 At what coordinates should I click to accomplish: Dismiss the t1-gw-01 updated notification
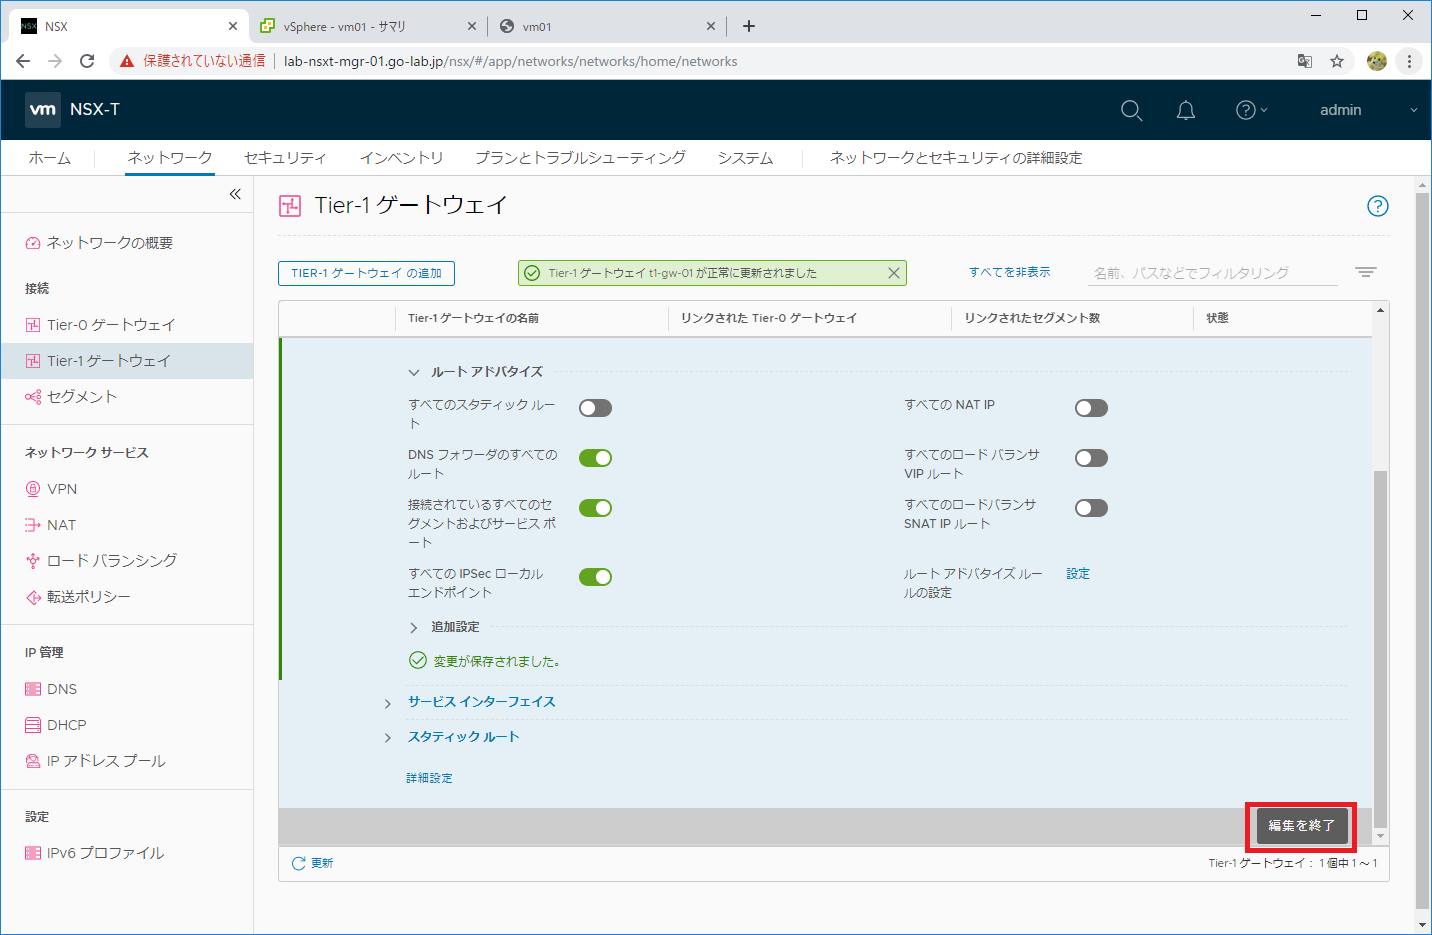(x=894, y=273)
